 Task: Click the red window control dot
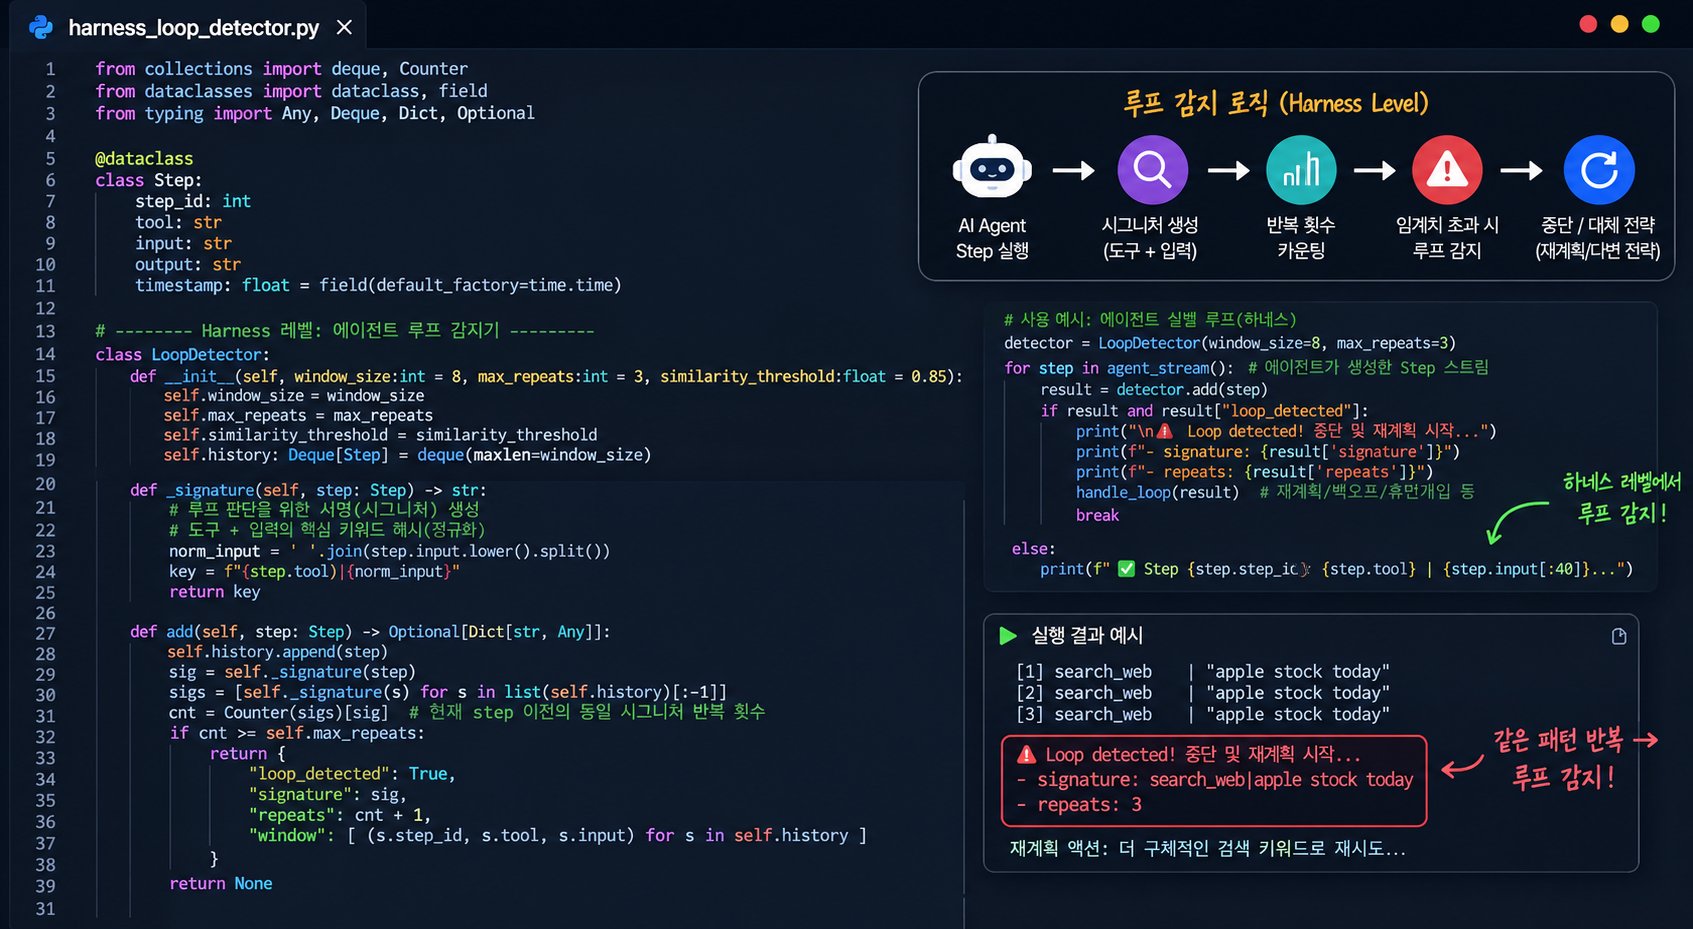pyautogui.click(x=1588, y=24)
